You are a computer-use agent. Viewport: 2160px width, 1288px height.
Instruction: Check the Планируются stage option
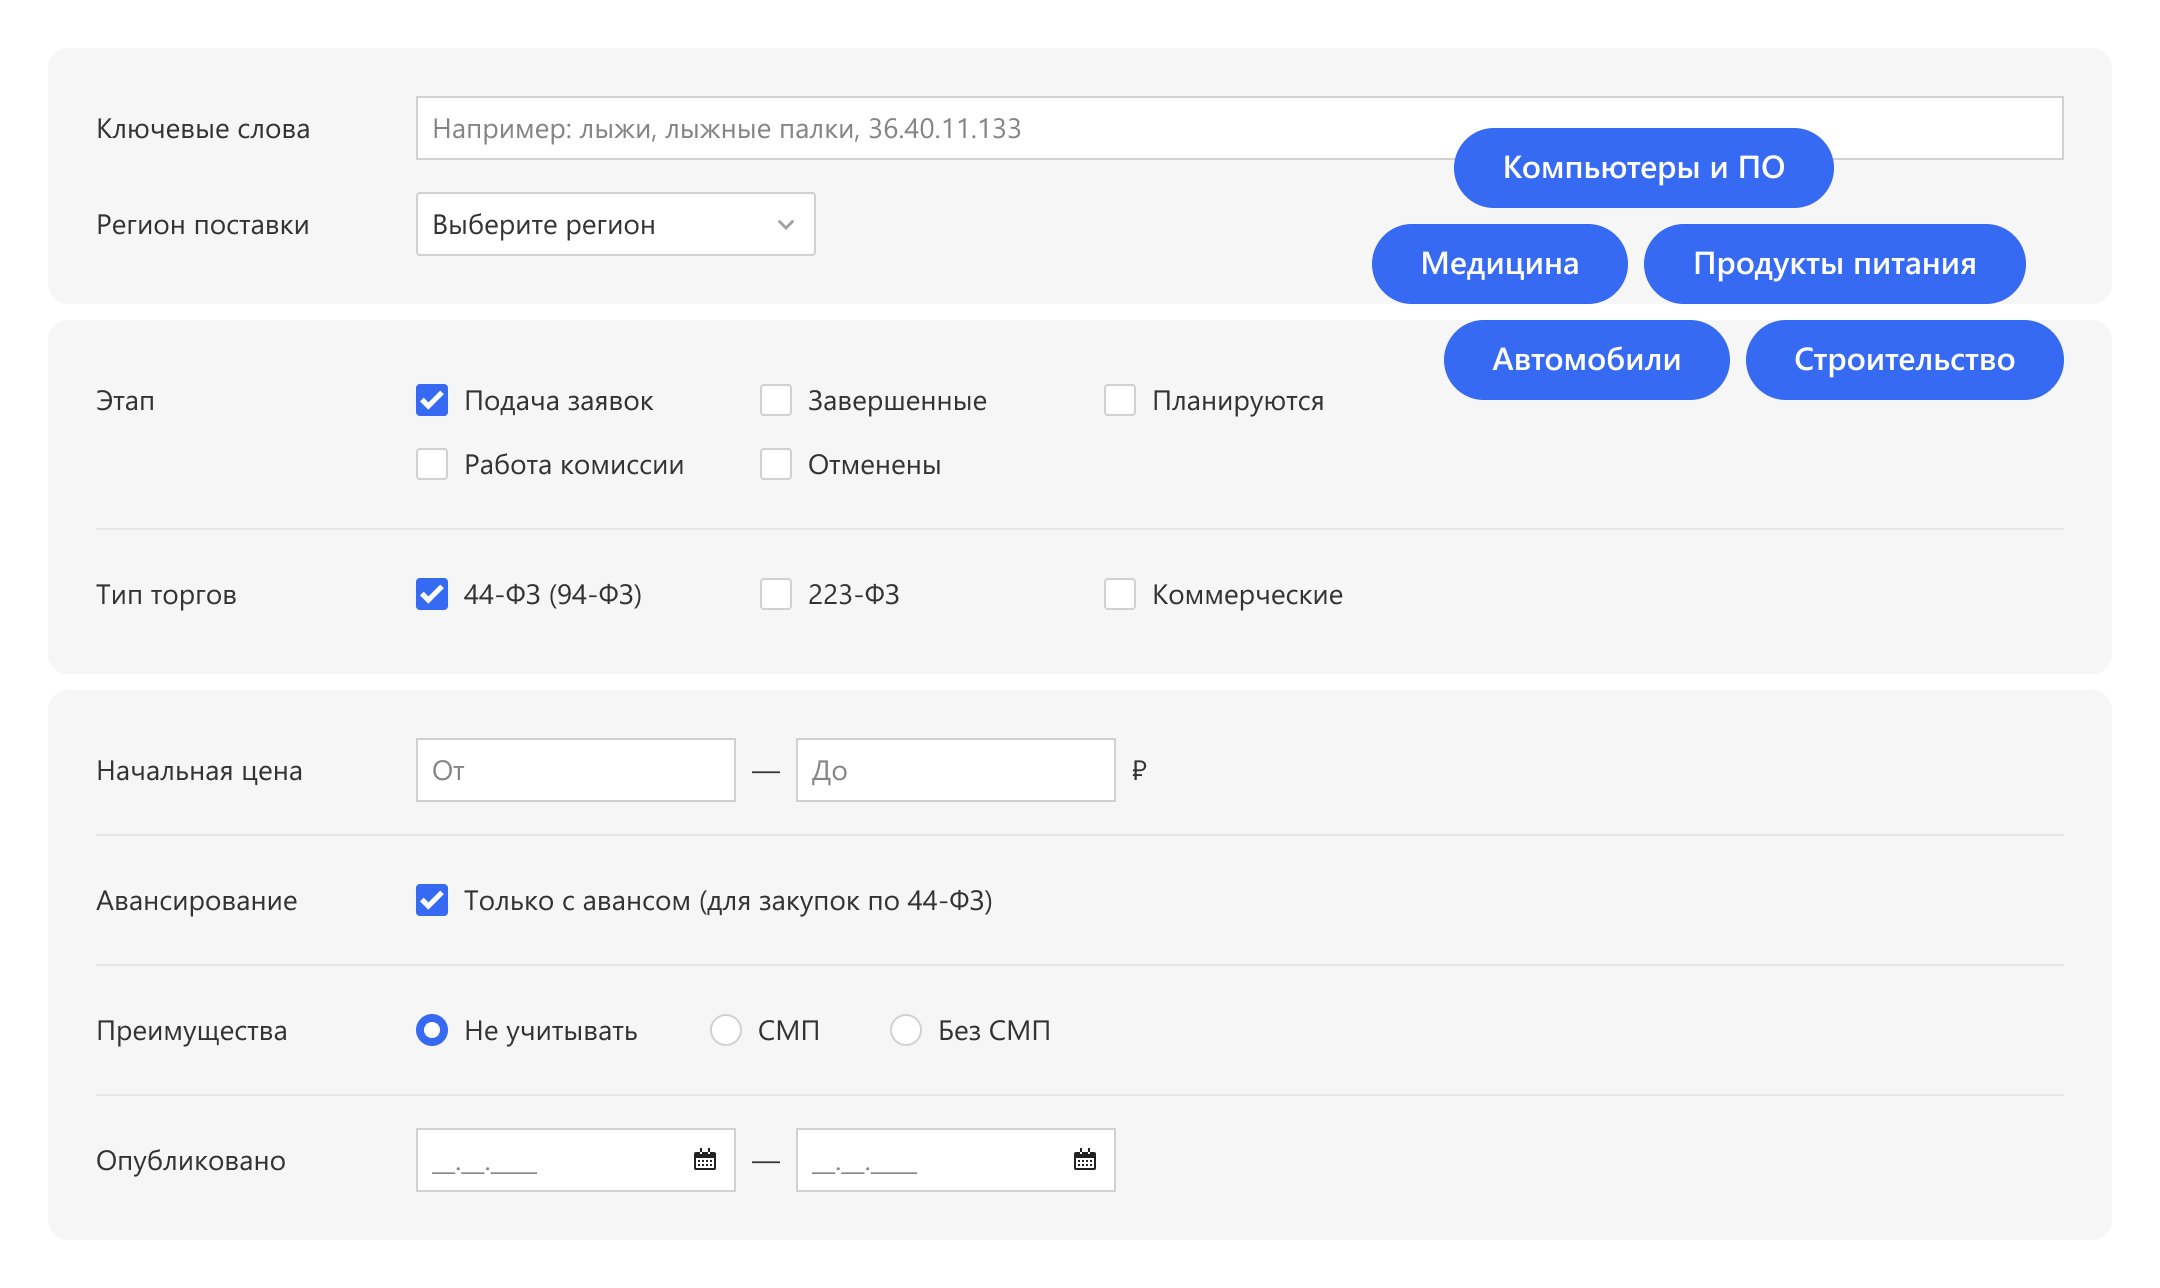tap(1120, 401)
